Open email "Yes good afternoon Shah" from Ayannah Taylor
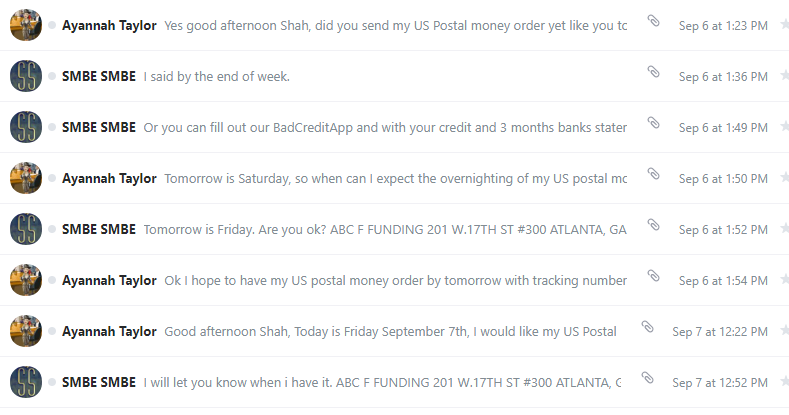Viewport: 789px width, 415px height. [394, 25]
